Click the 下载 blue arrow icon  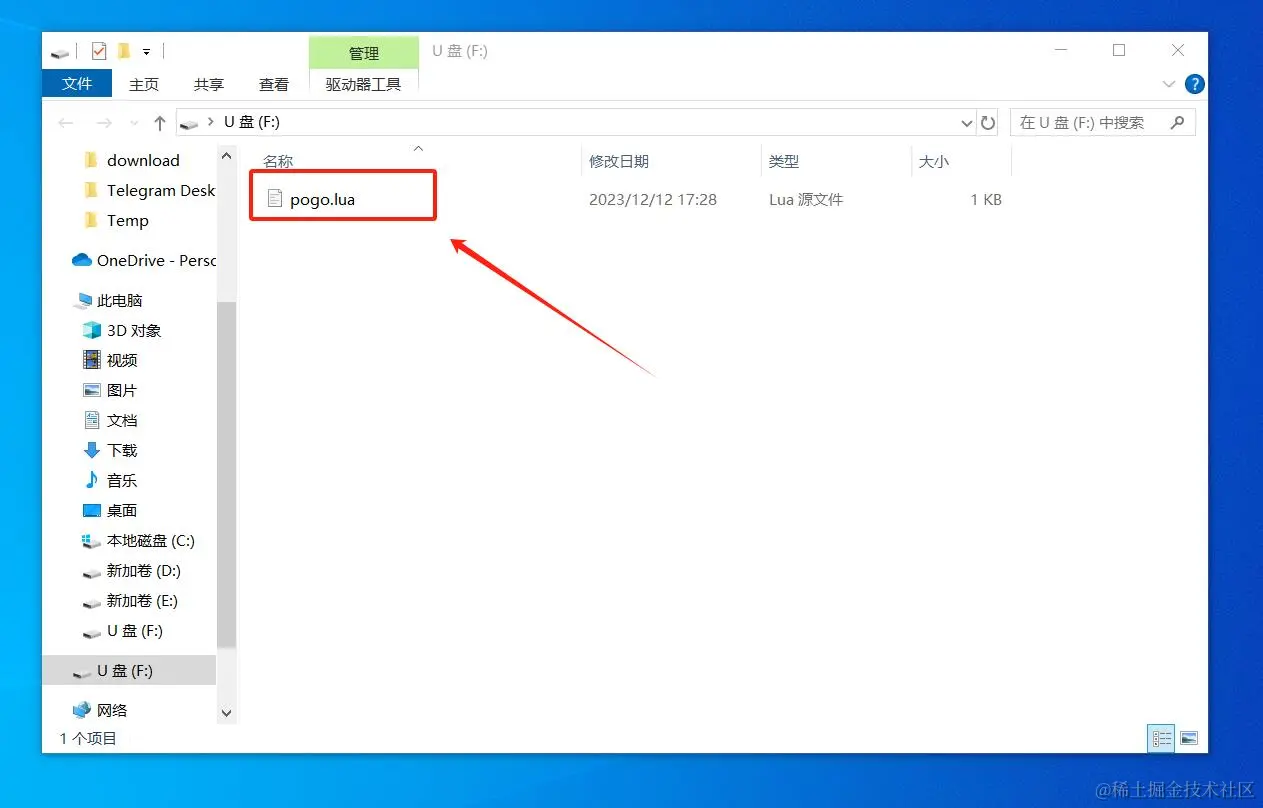pos(92,450)
